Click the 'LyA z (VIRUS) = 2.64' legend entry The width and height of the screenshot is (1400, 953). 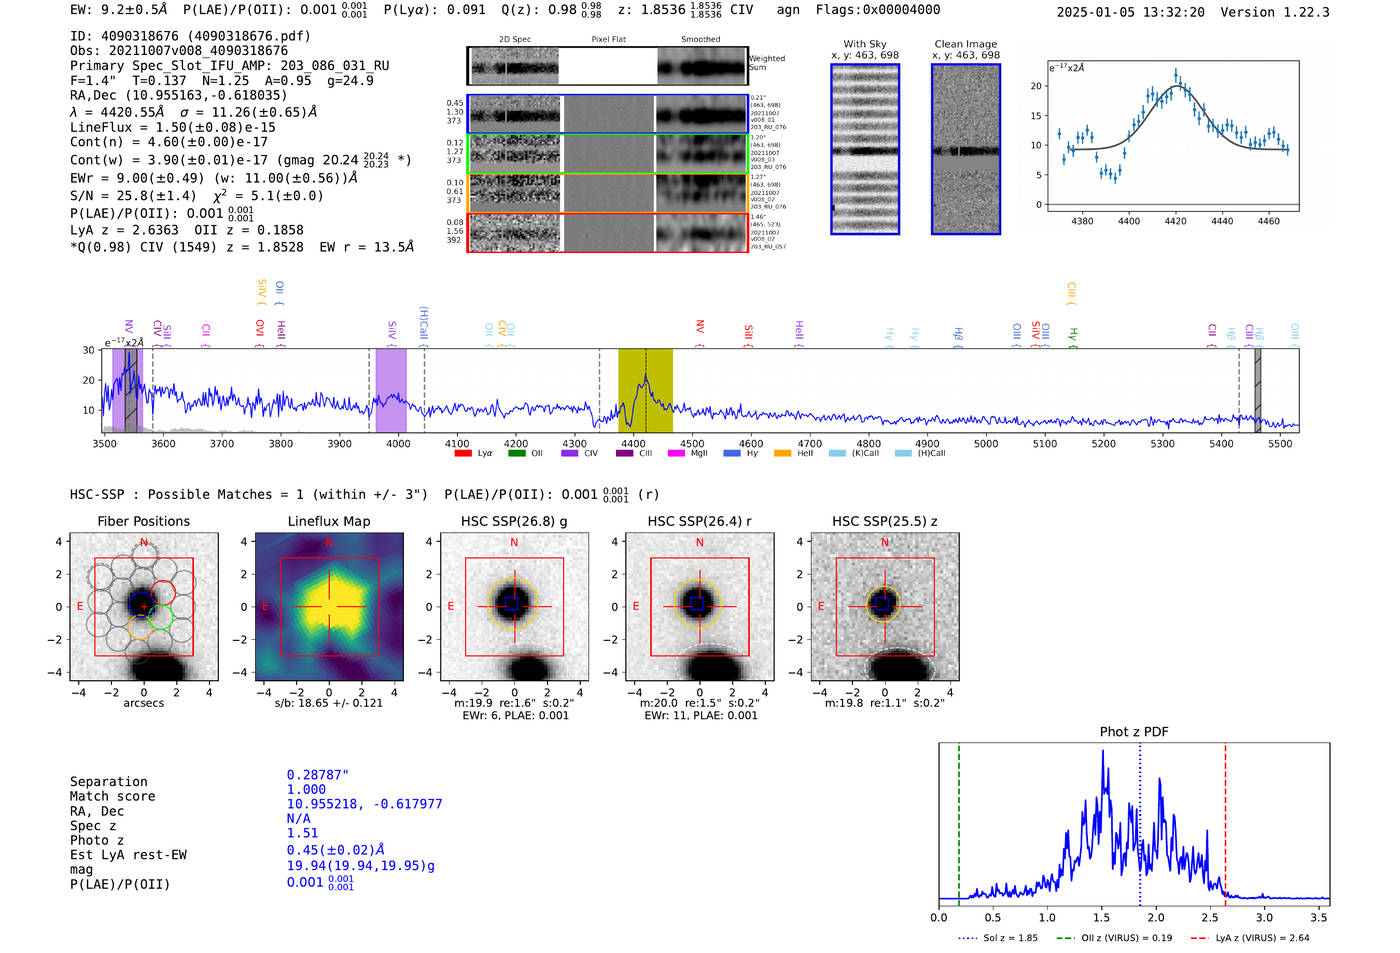point(1250,938)
